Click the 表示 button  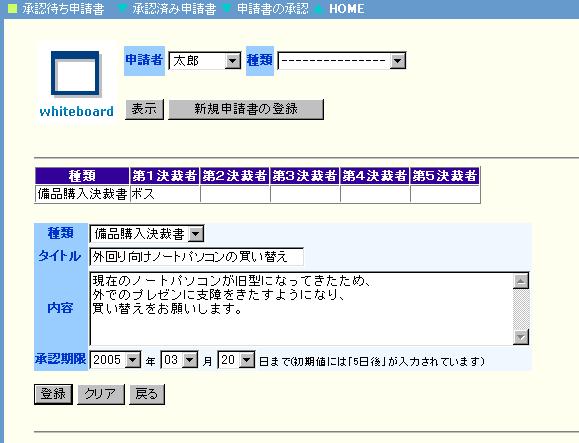click(x=144, y=109)
